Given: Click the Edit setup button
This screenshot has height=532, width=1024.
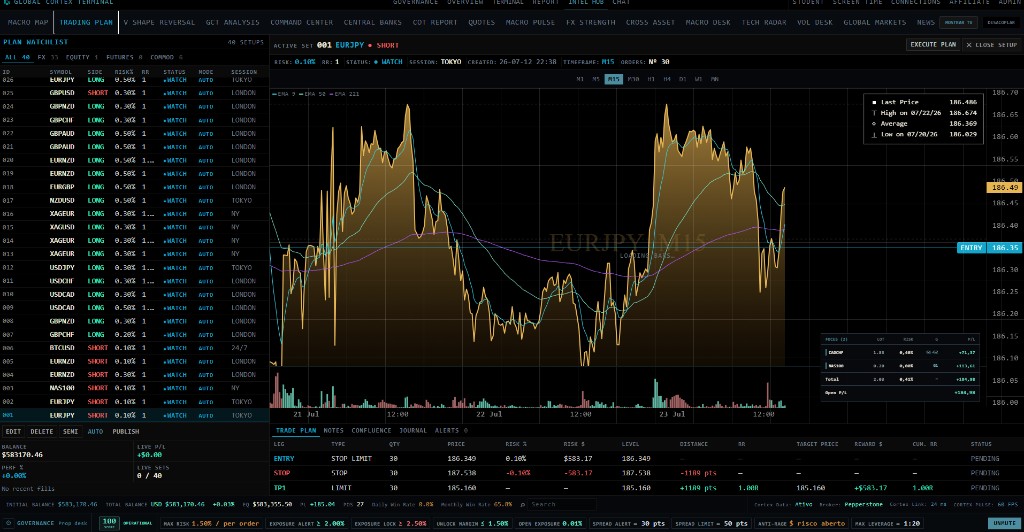Looking at the screenshot, I should coord(13,431).
